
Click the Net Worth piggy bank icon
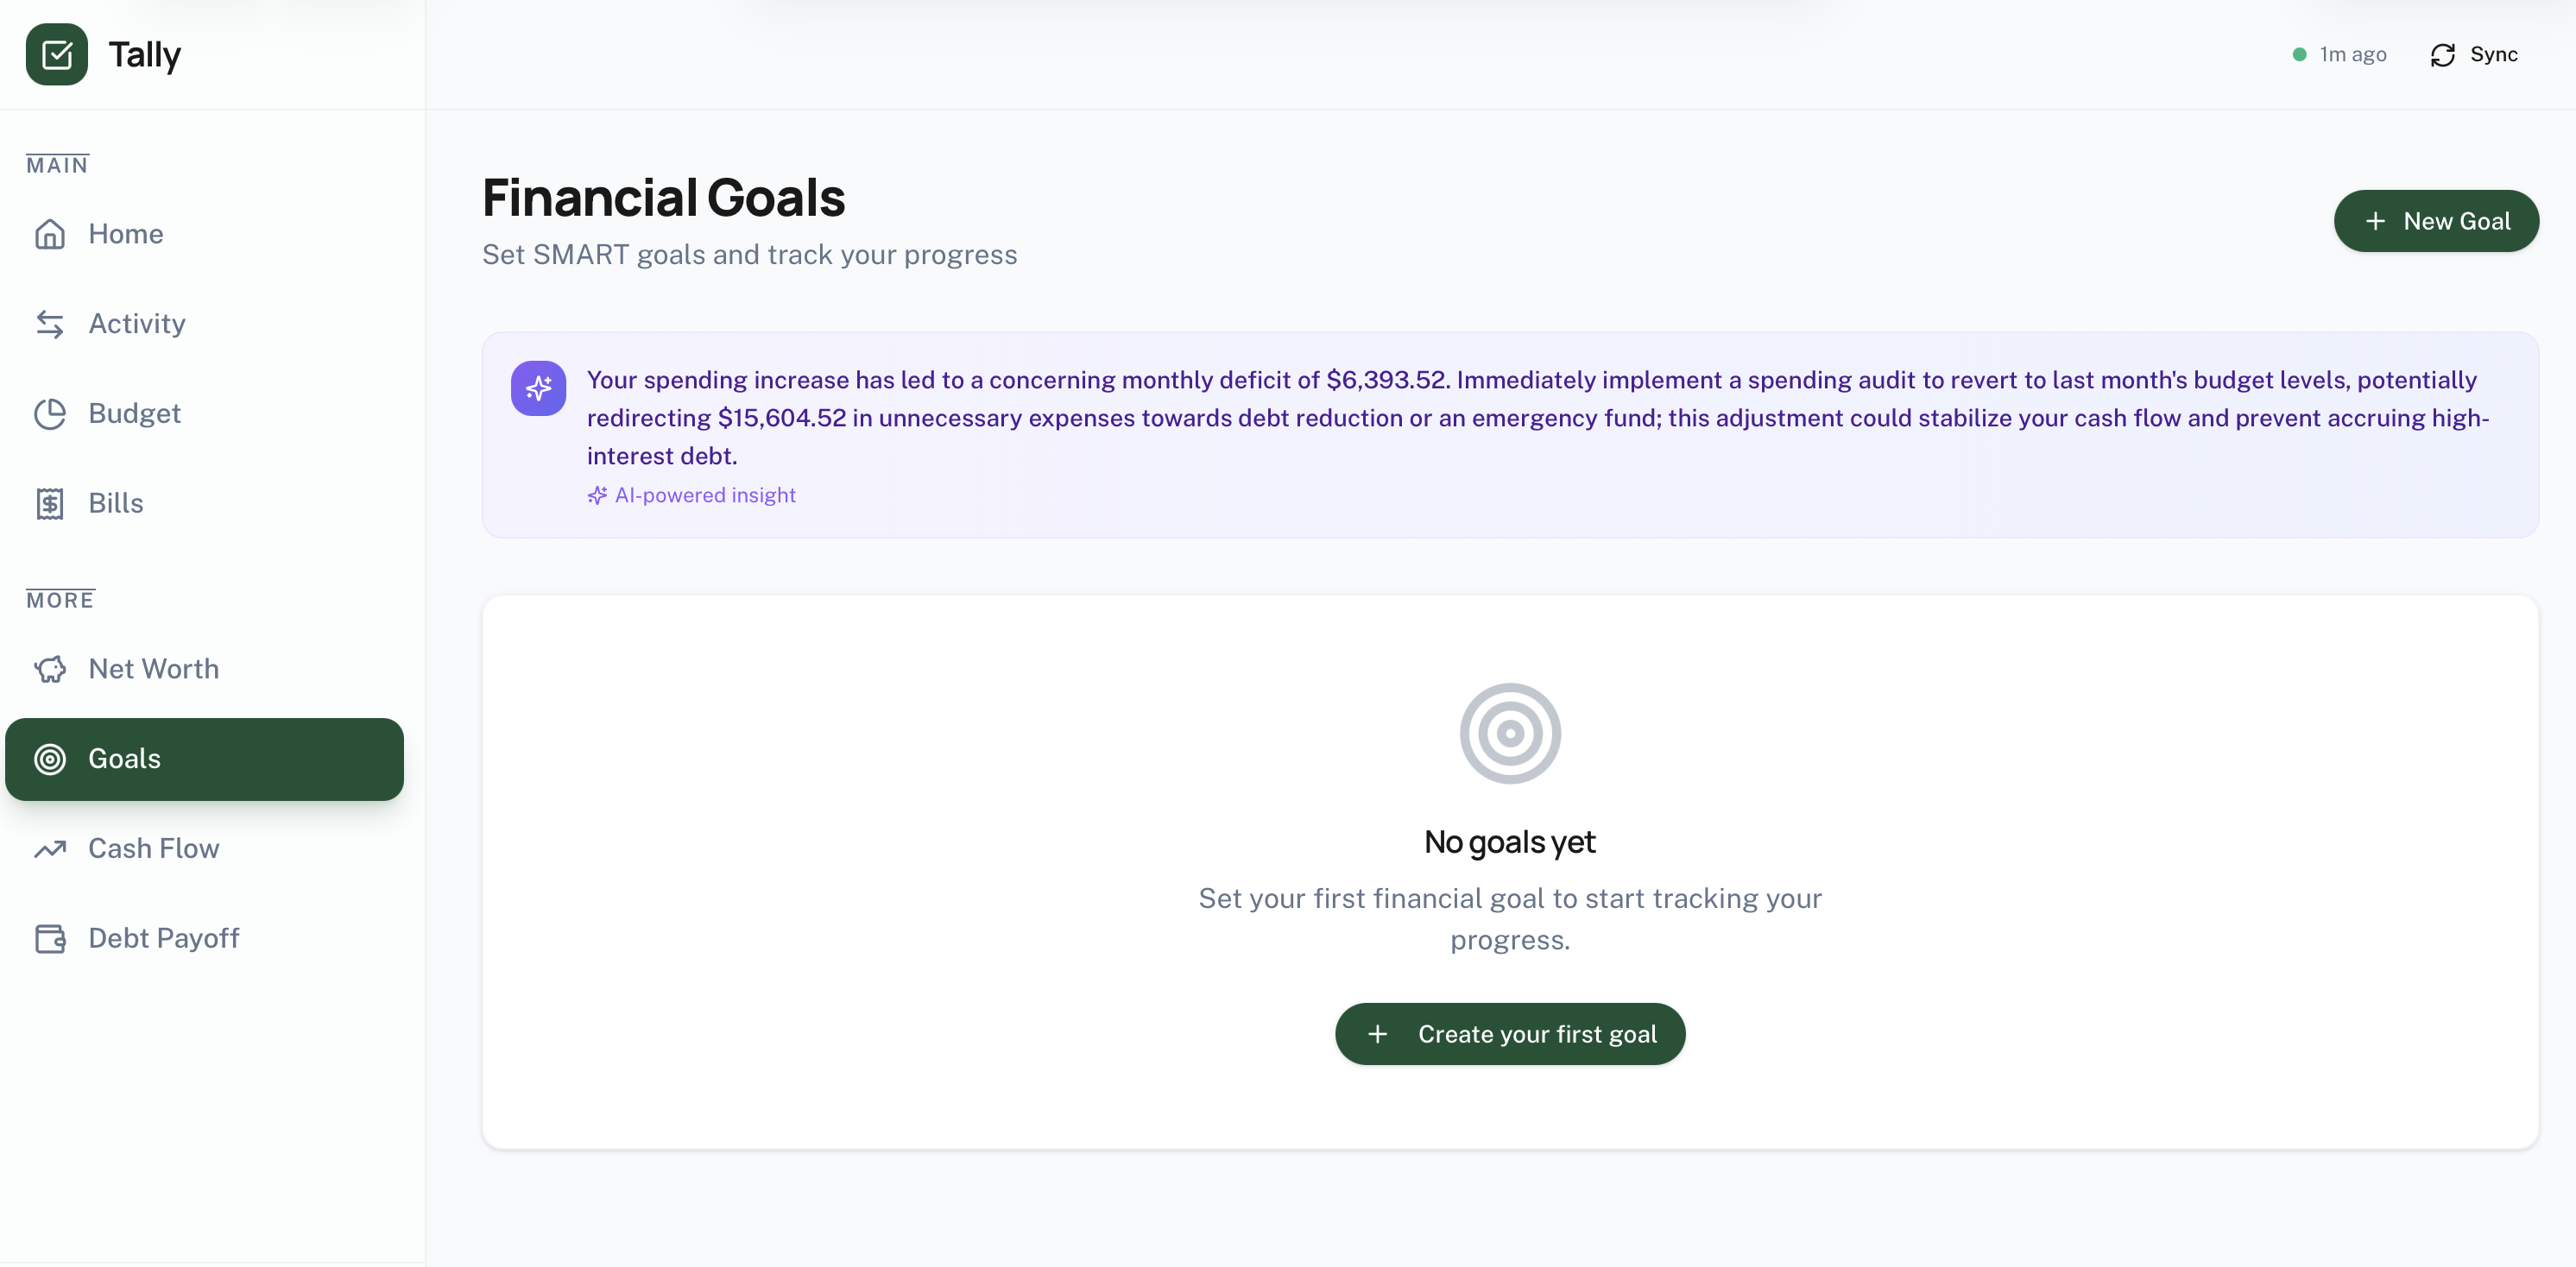click(x=50, y=669)
